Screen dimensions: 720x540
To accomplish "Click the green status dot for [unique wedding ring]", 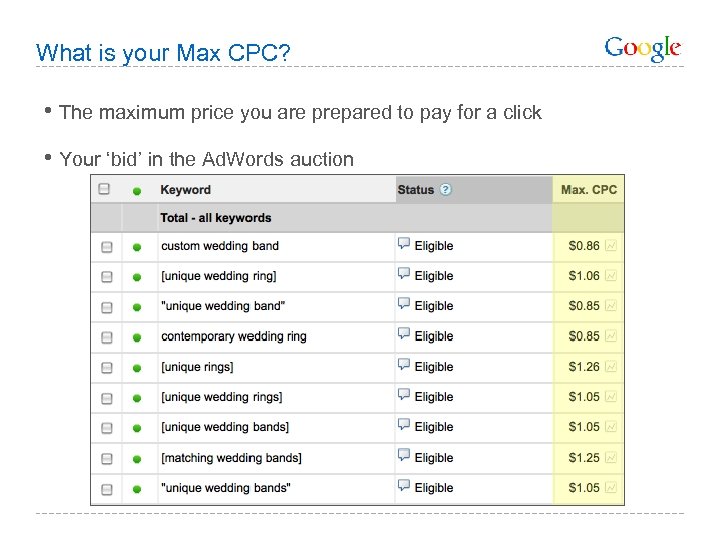I will 137,277.
